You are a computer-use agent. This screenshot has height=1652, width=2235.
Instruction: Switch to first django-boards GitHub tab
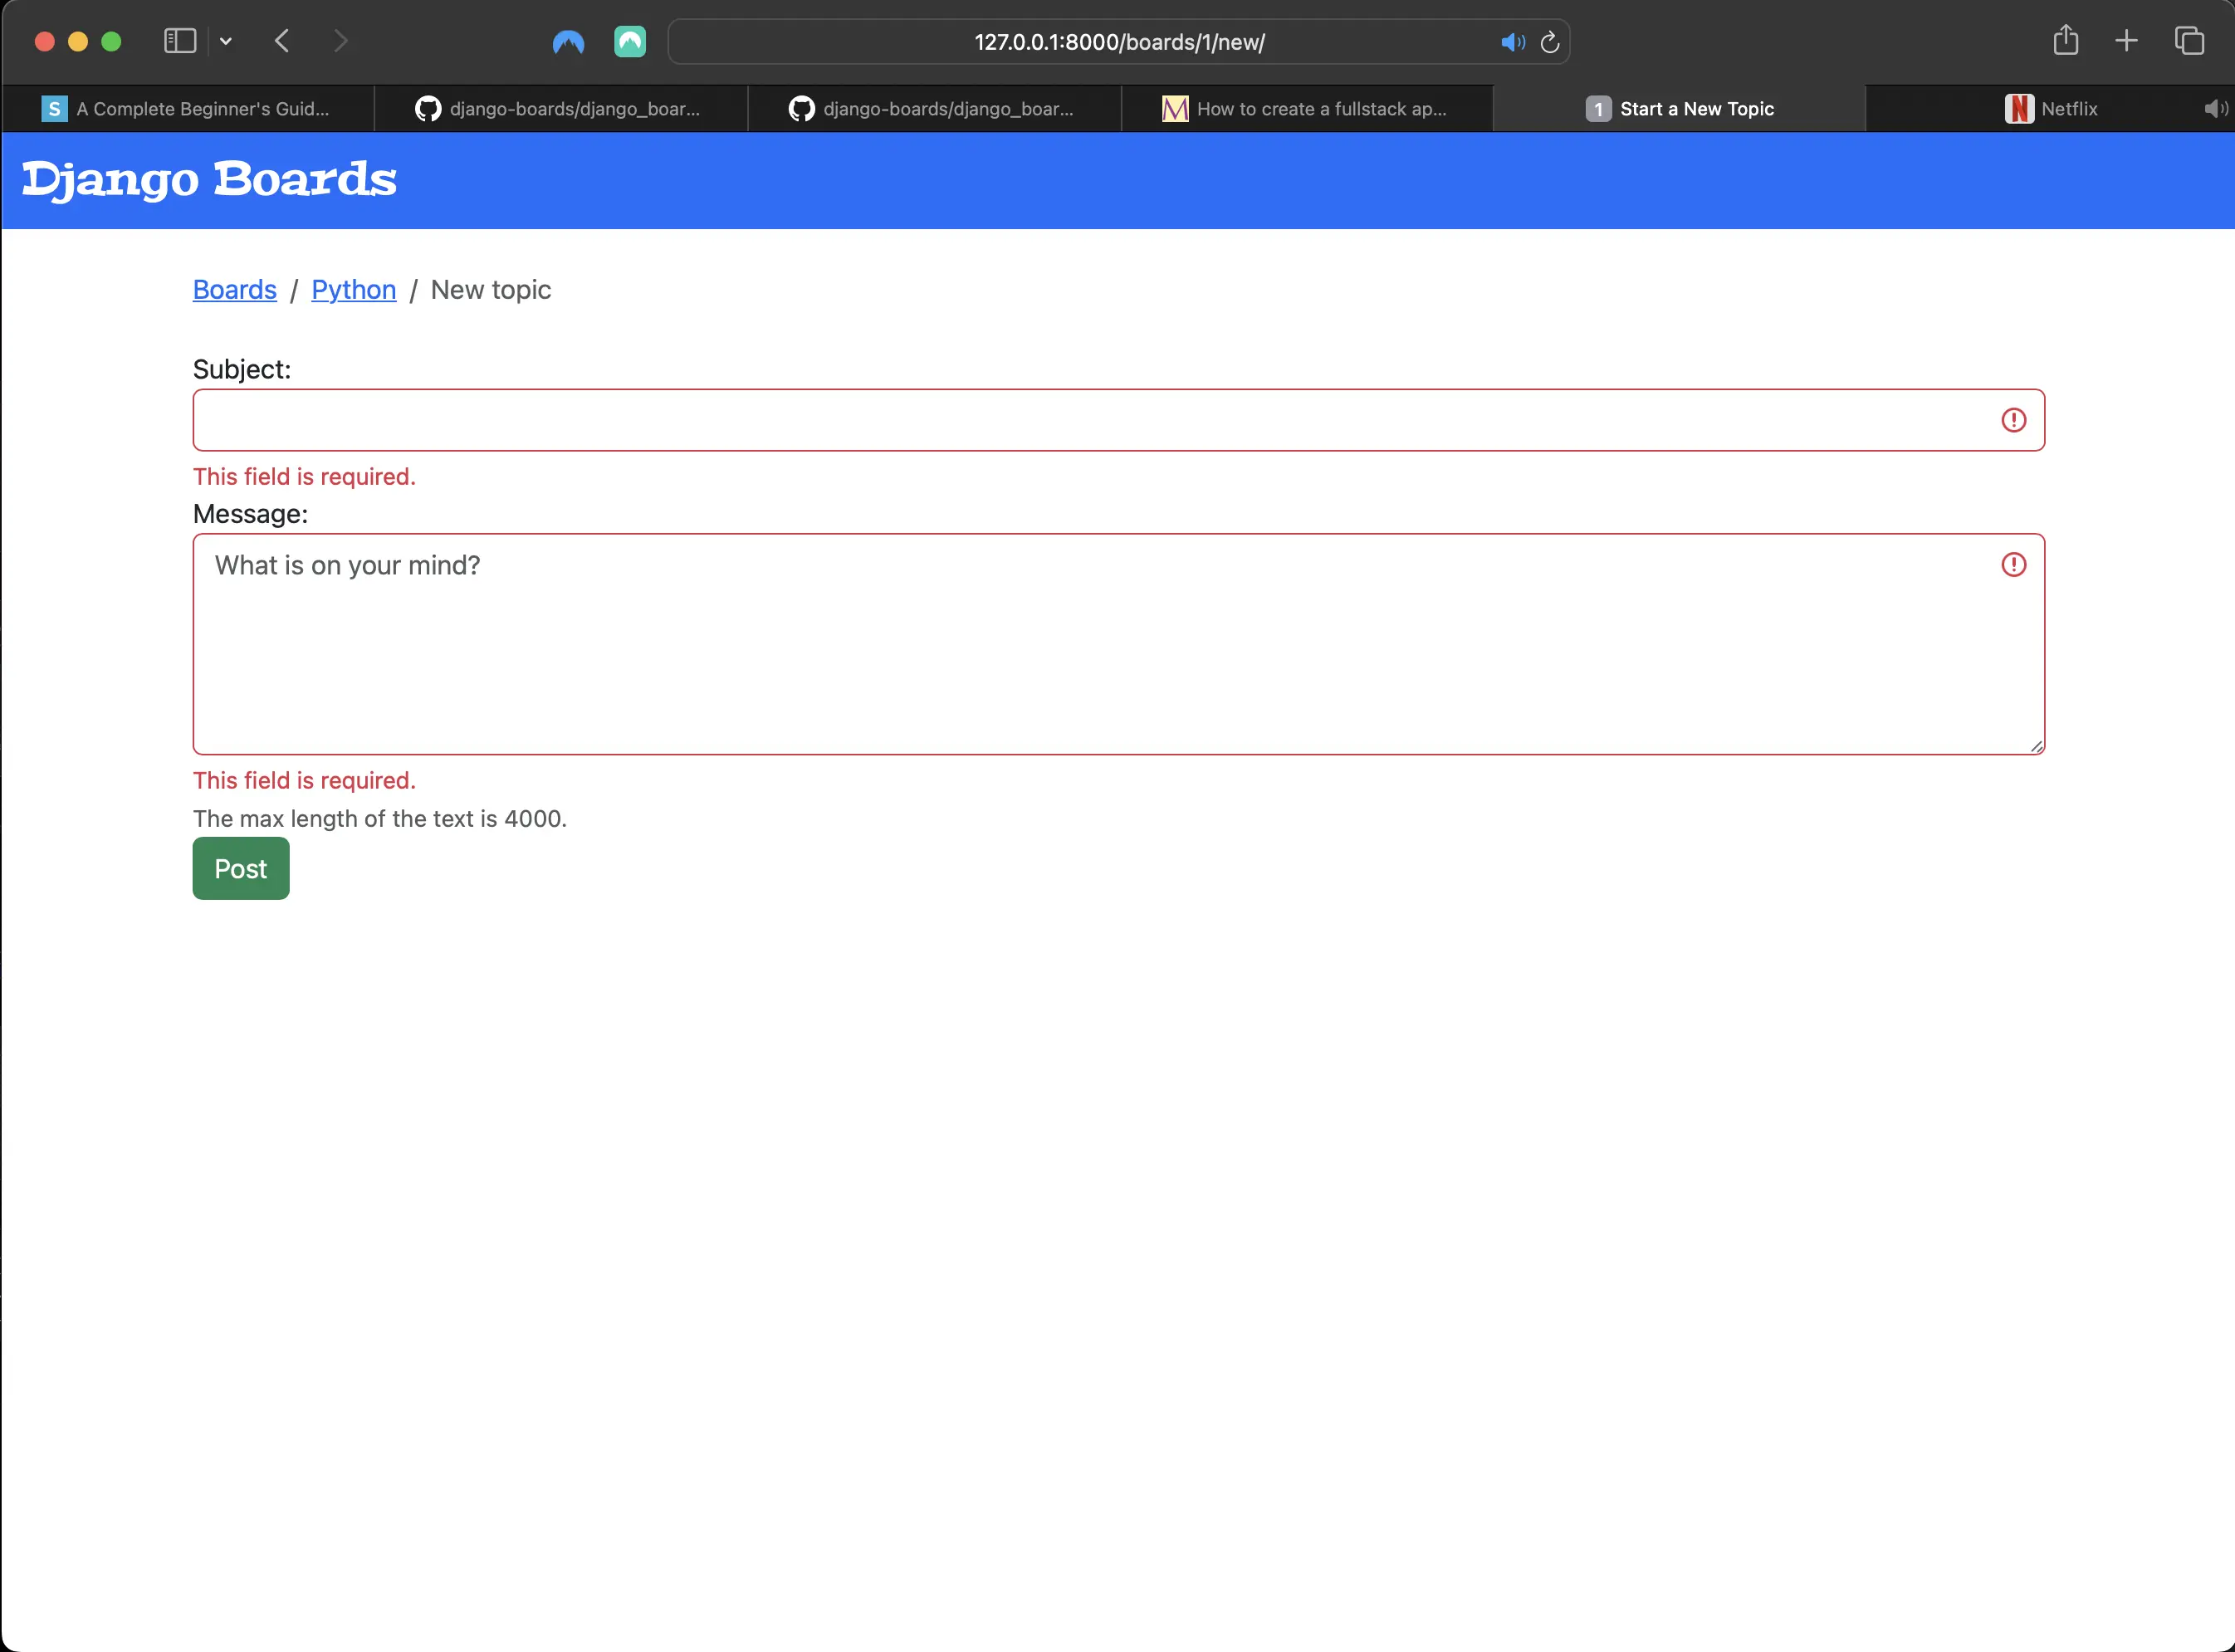click(x=561, y=109)
